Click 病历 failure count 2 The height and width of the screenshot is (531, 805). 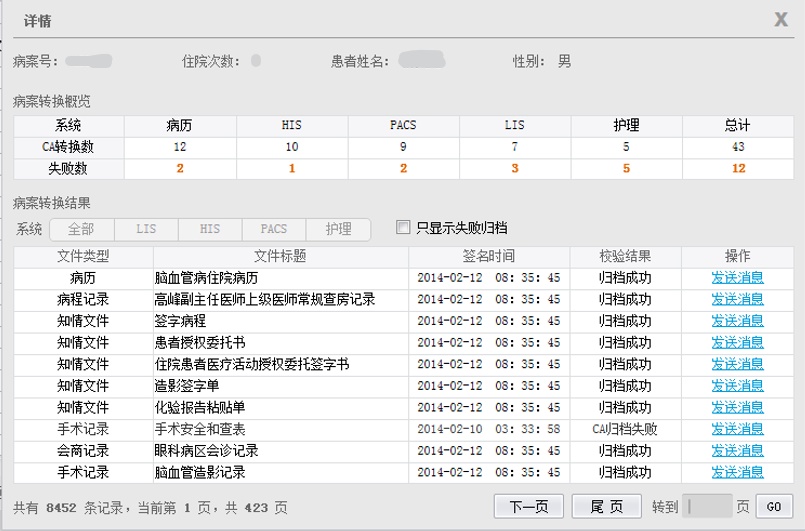click(x=180, y=168)
